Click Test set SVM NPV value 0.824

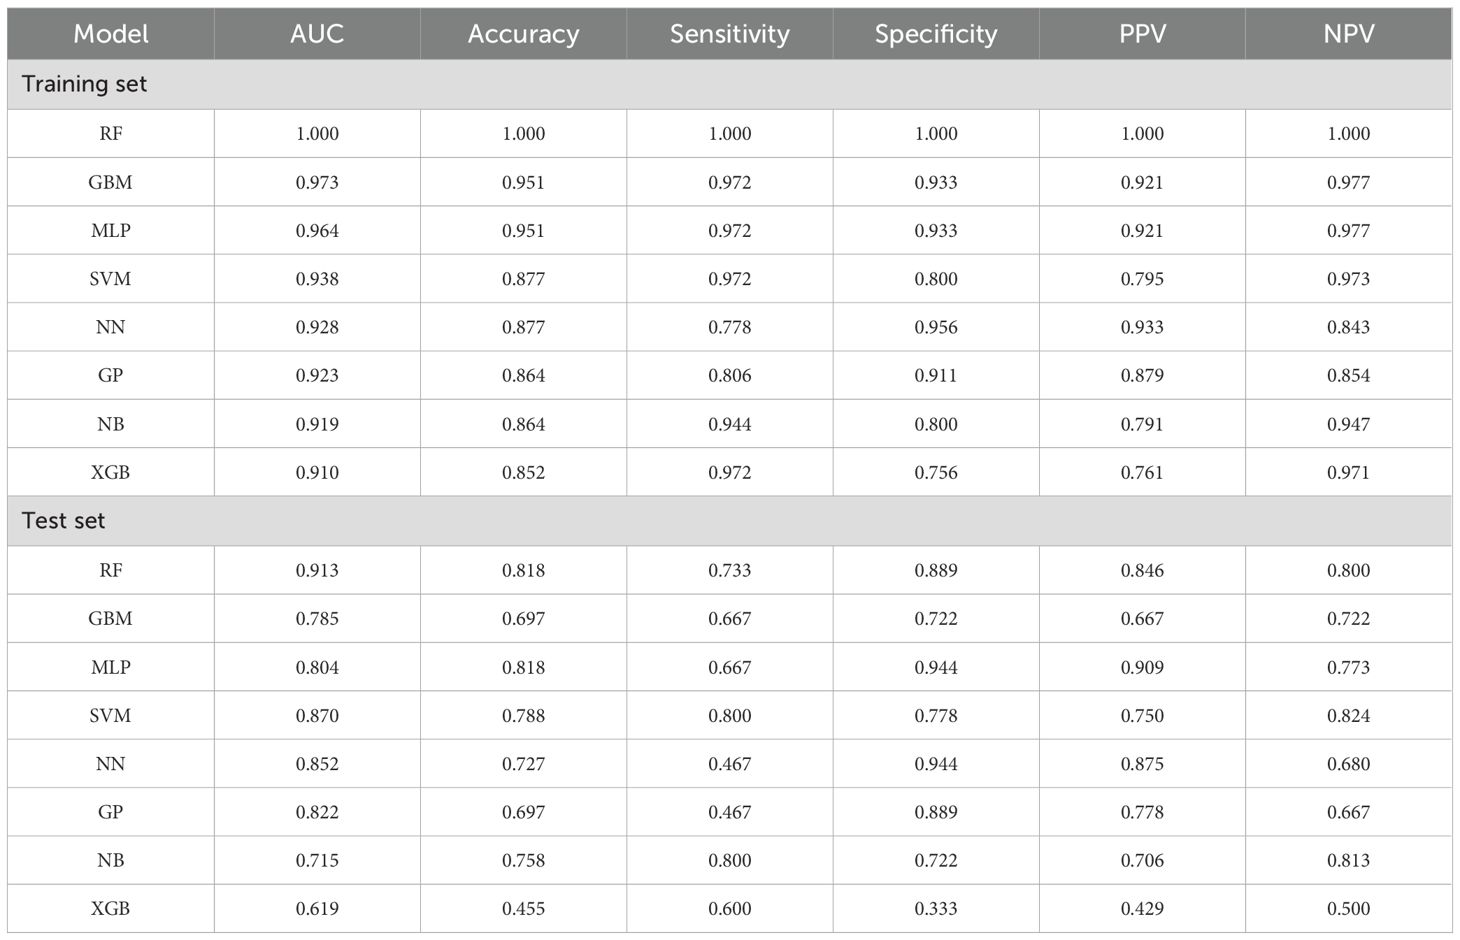click(1348, 716)
